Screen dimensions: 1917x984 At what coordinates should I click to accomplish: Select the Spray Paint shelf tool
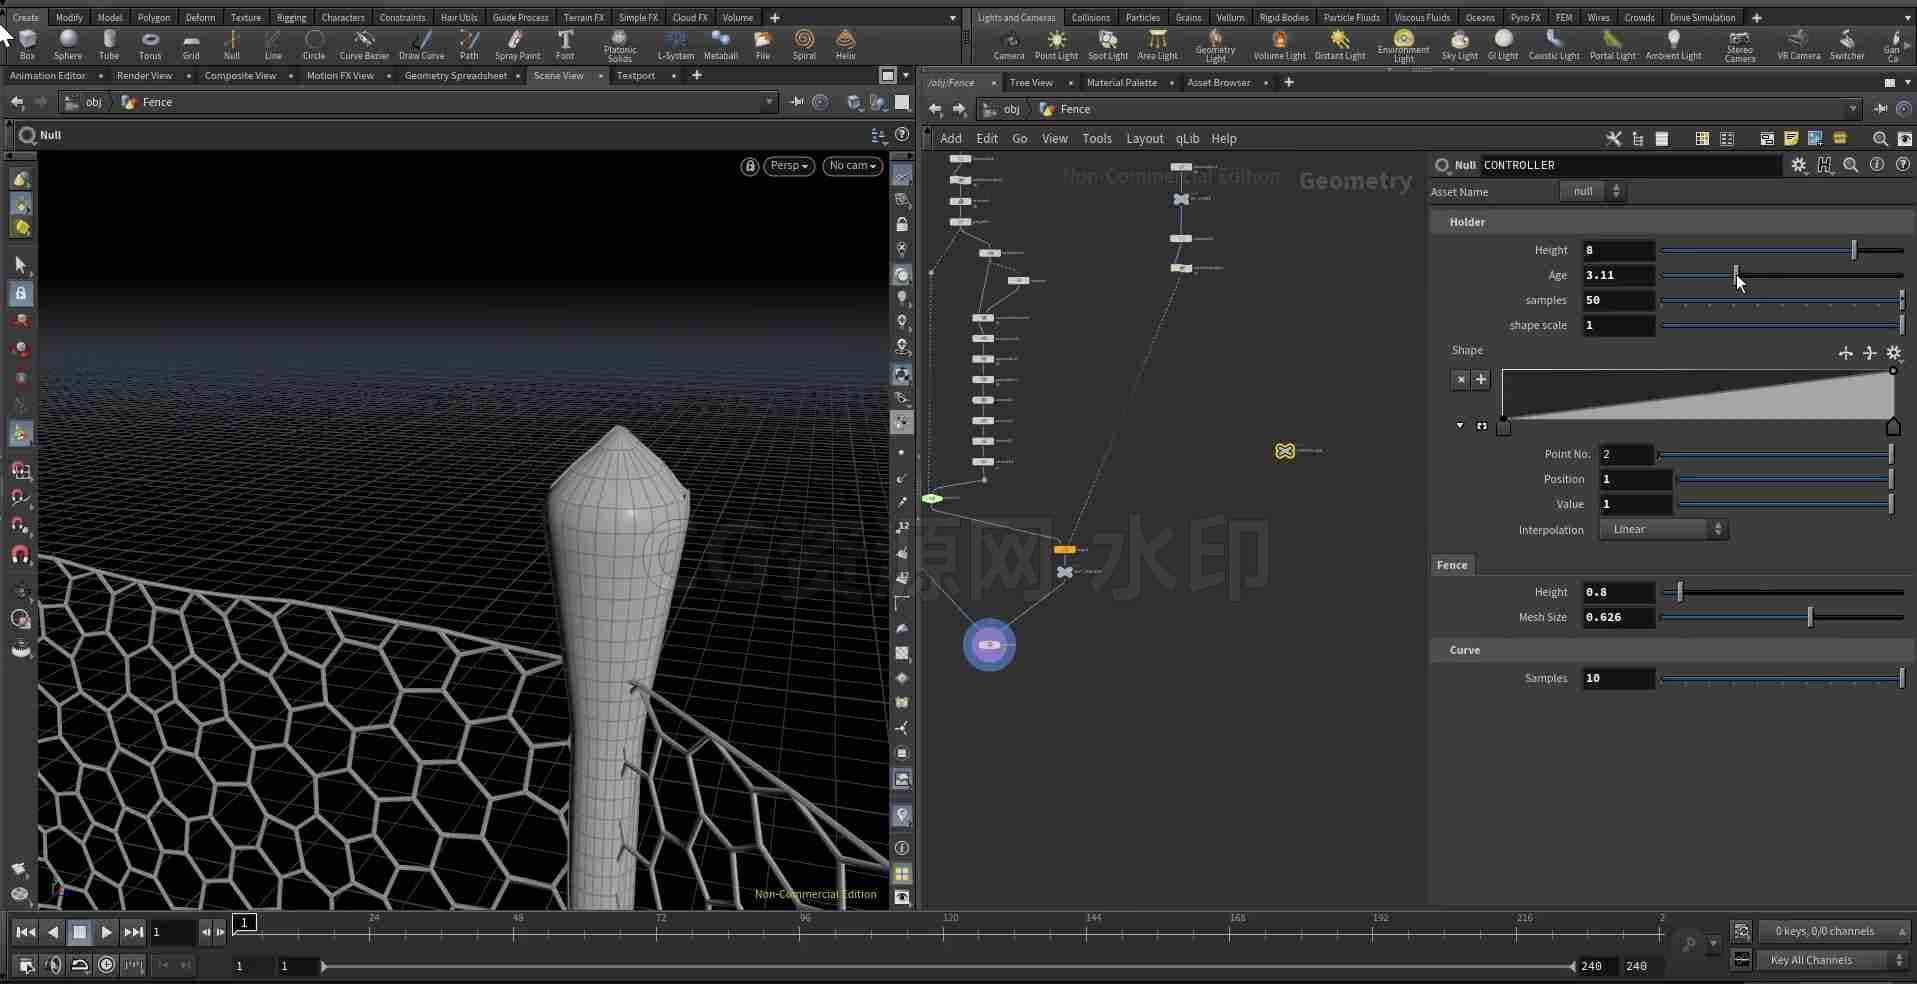517,45
